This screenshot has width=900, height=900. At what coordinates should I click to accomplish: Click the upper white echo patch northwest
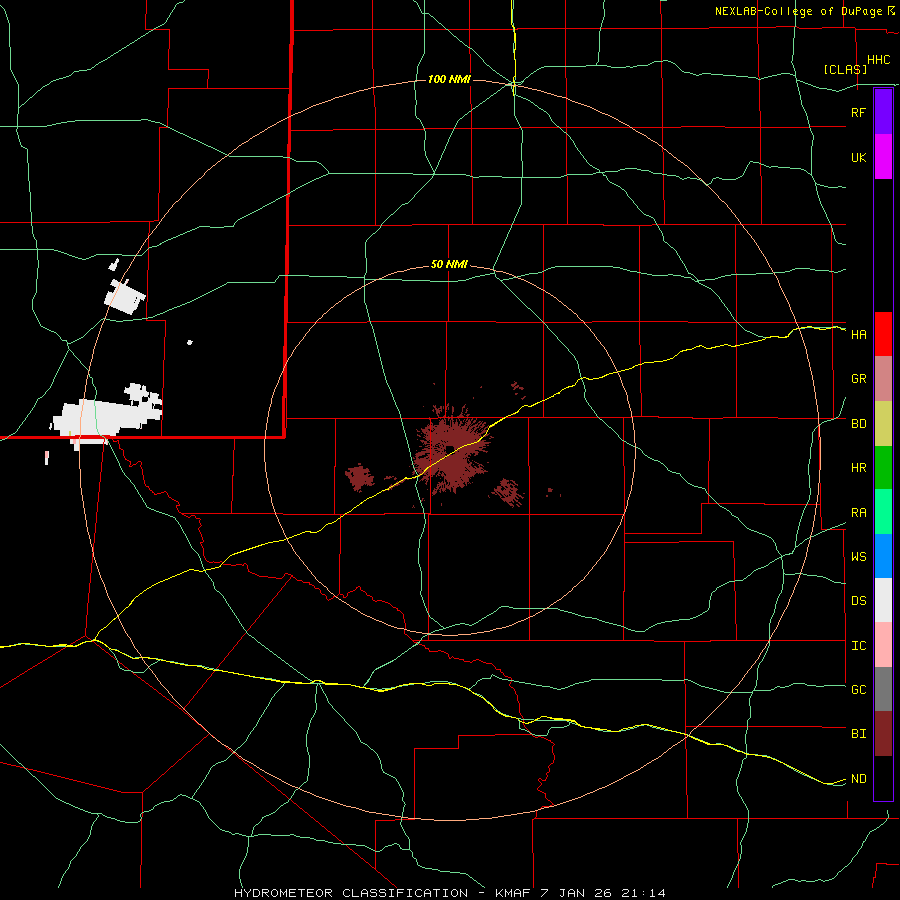tap(125, 296)
